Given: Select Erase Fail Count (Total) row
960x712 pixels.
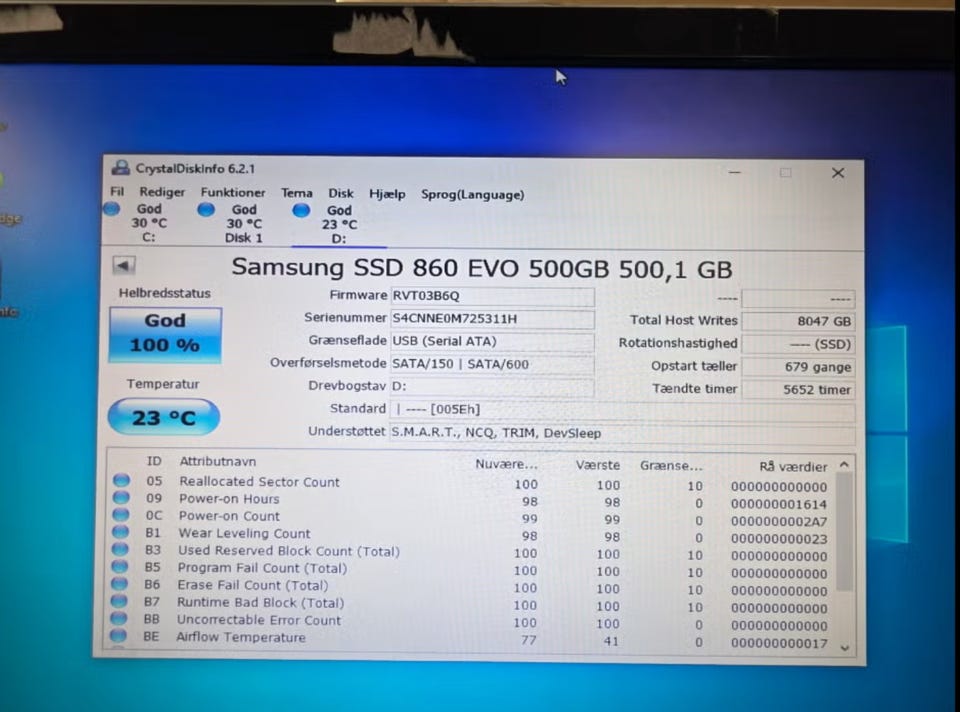Looking at the screenshot, I should point(471,587).
